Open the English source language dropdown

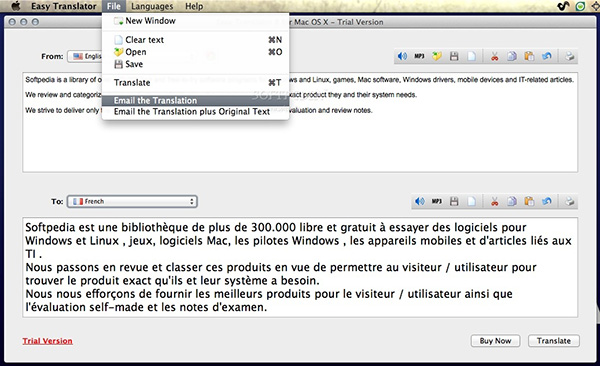tap(85, 56)
